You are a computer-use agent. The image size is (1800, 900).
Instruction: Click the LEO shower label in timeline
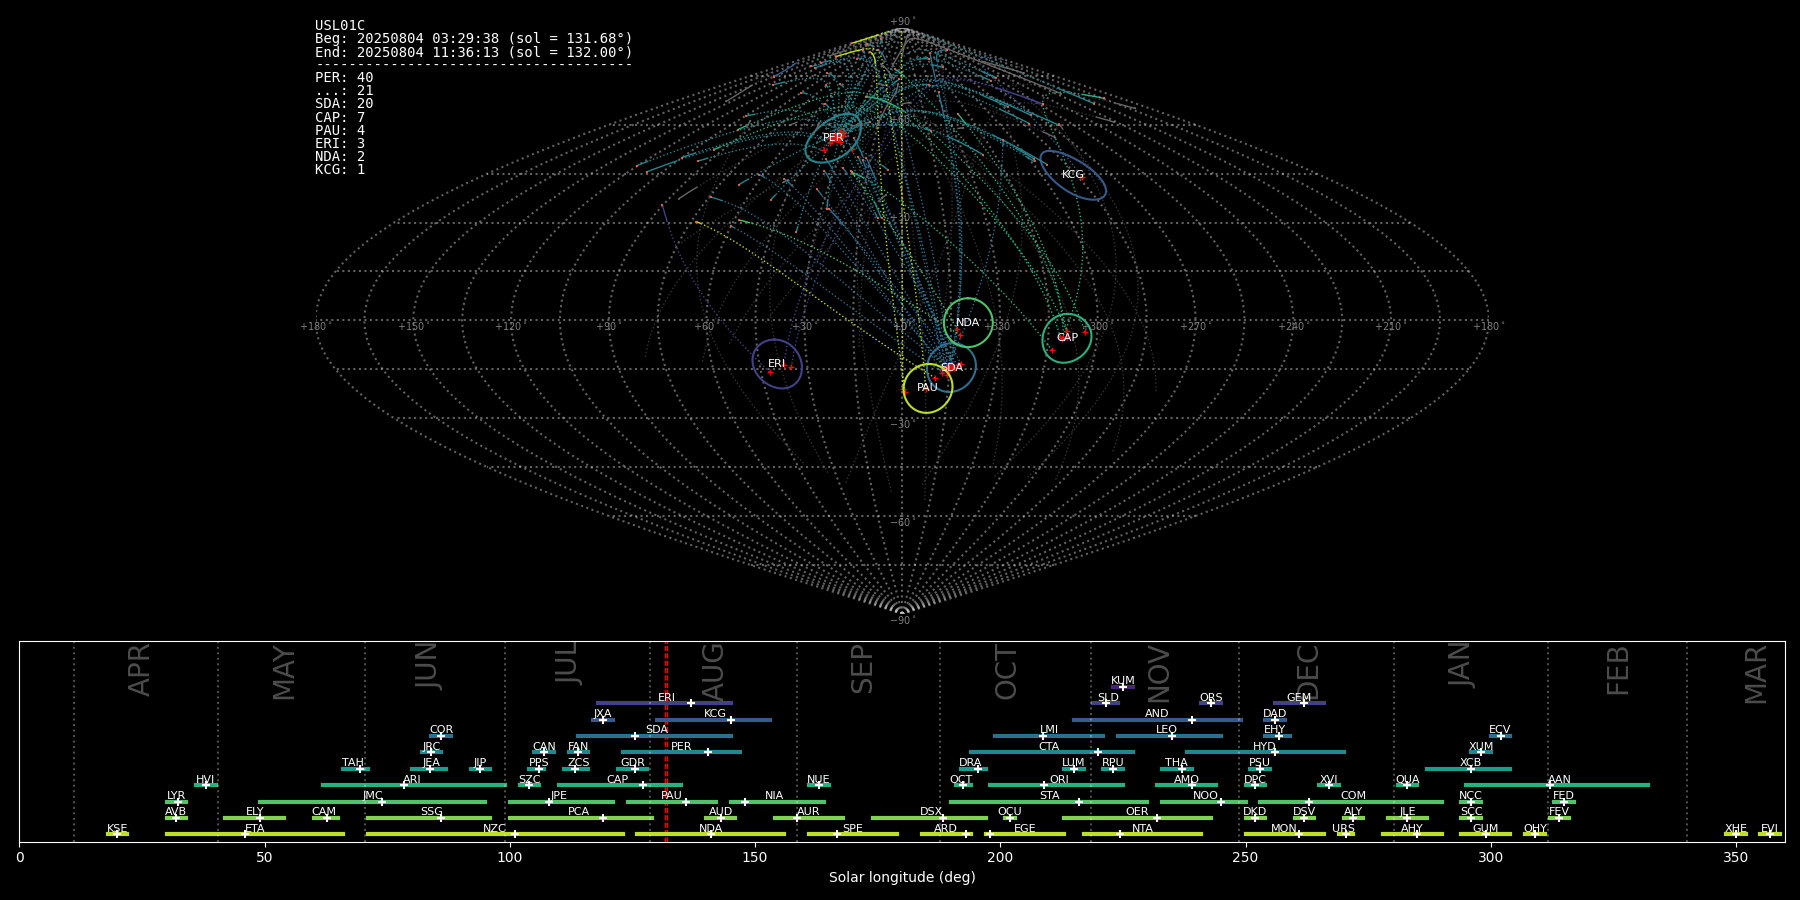[x=1166, y=730]
